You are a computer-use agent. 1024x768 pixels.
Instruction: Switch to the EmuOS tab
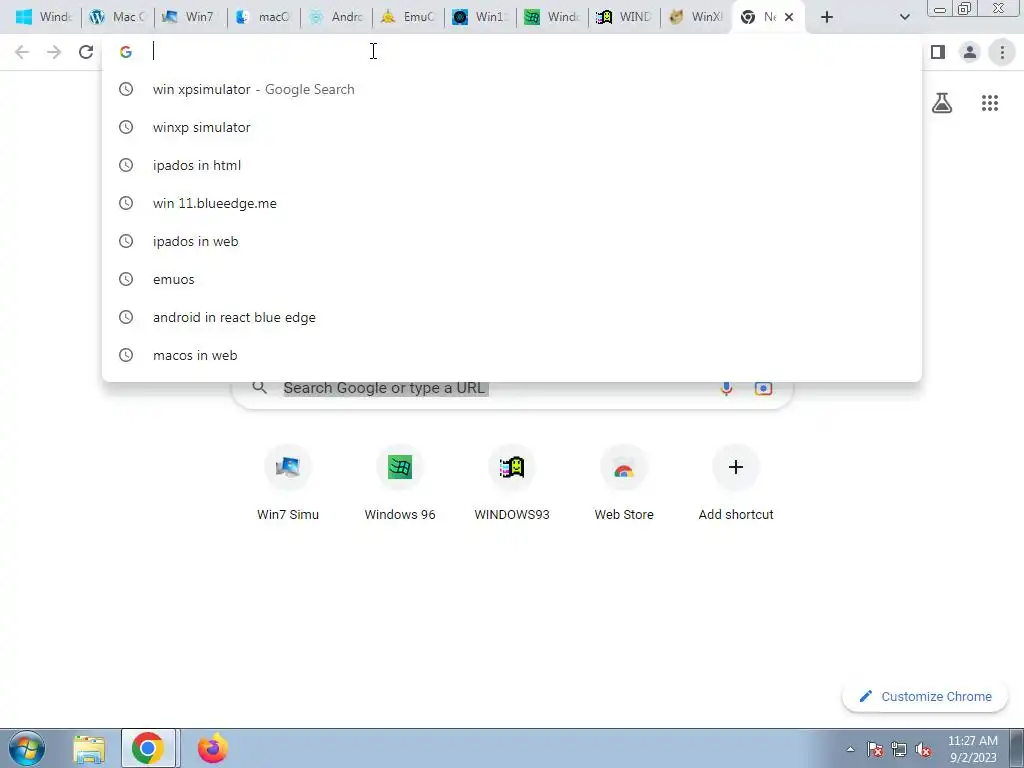tap(408, 17)
